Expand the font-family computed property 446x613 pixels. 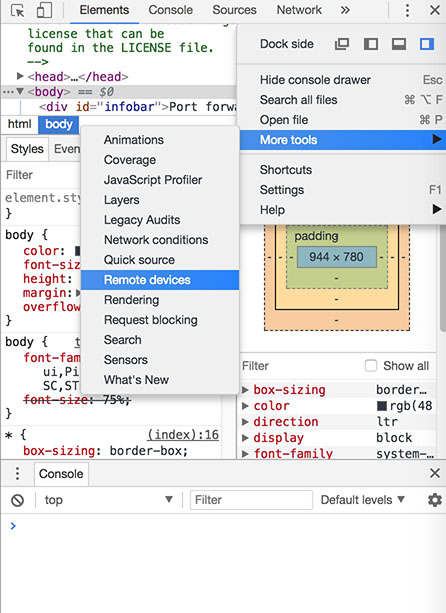245,453
